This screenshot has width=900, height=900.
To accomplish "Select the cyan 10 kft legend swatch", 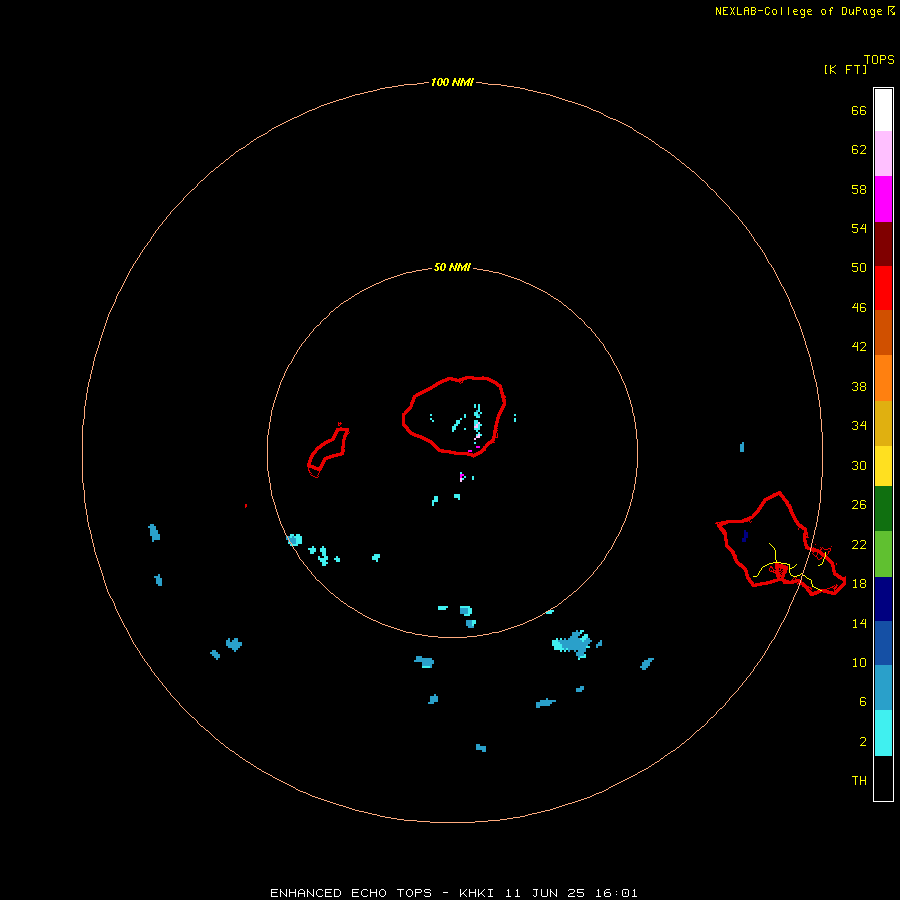I will (883, 733).
